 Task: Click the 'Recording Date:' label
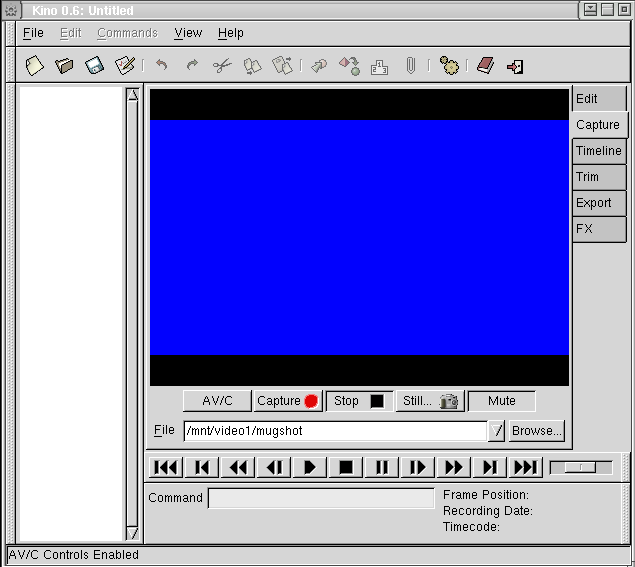(488, 511)
